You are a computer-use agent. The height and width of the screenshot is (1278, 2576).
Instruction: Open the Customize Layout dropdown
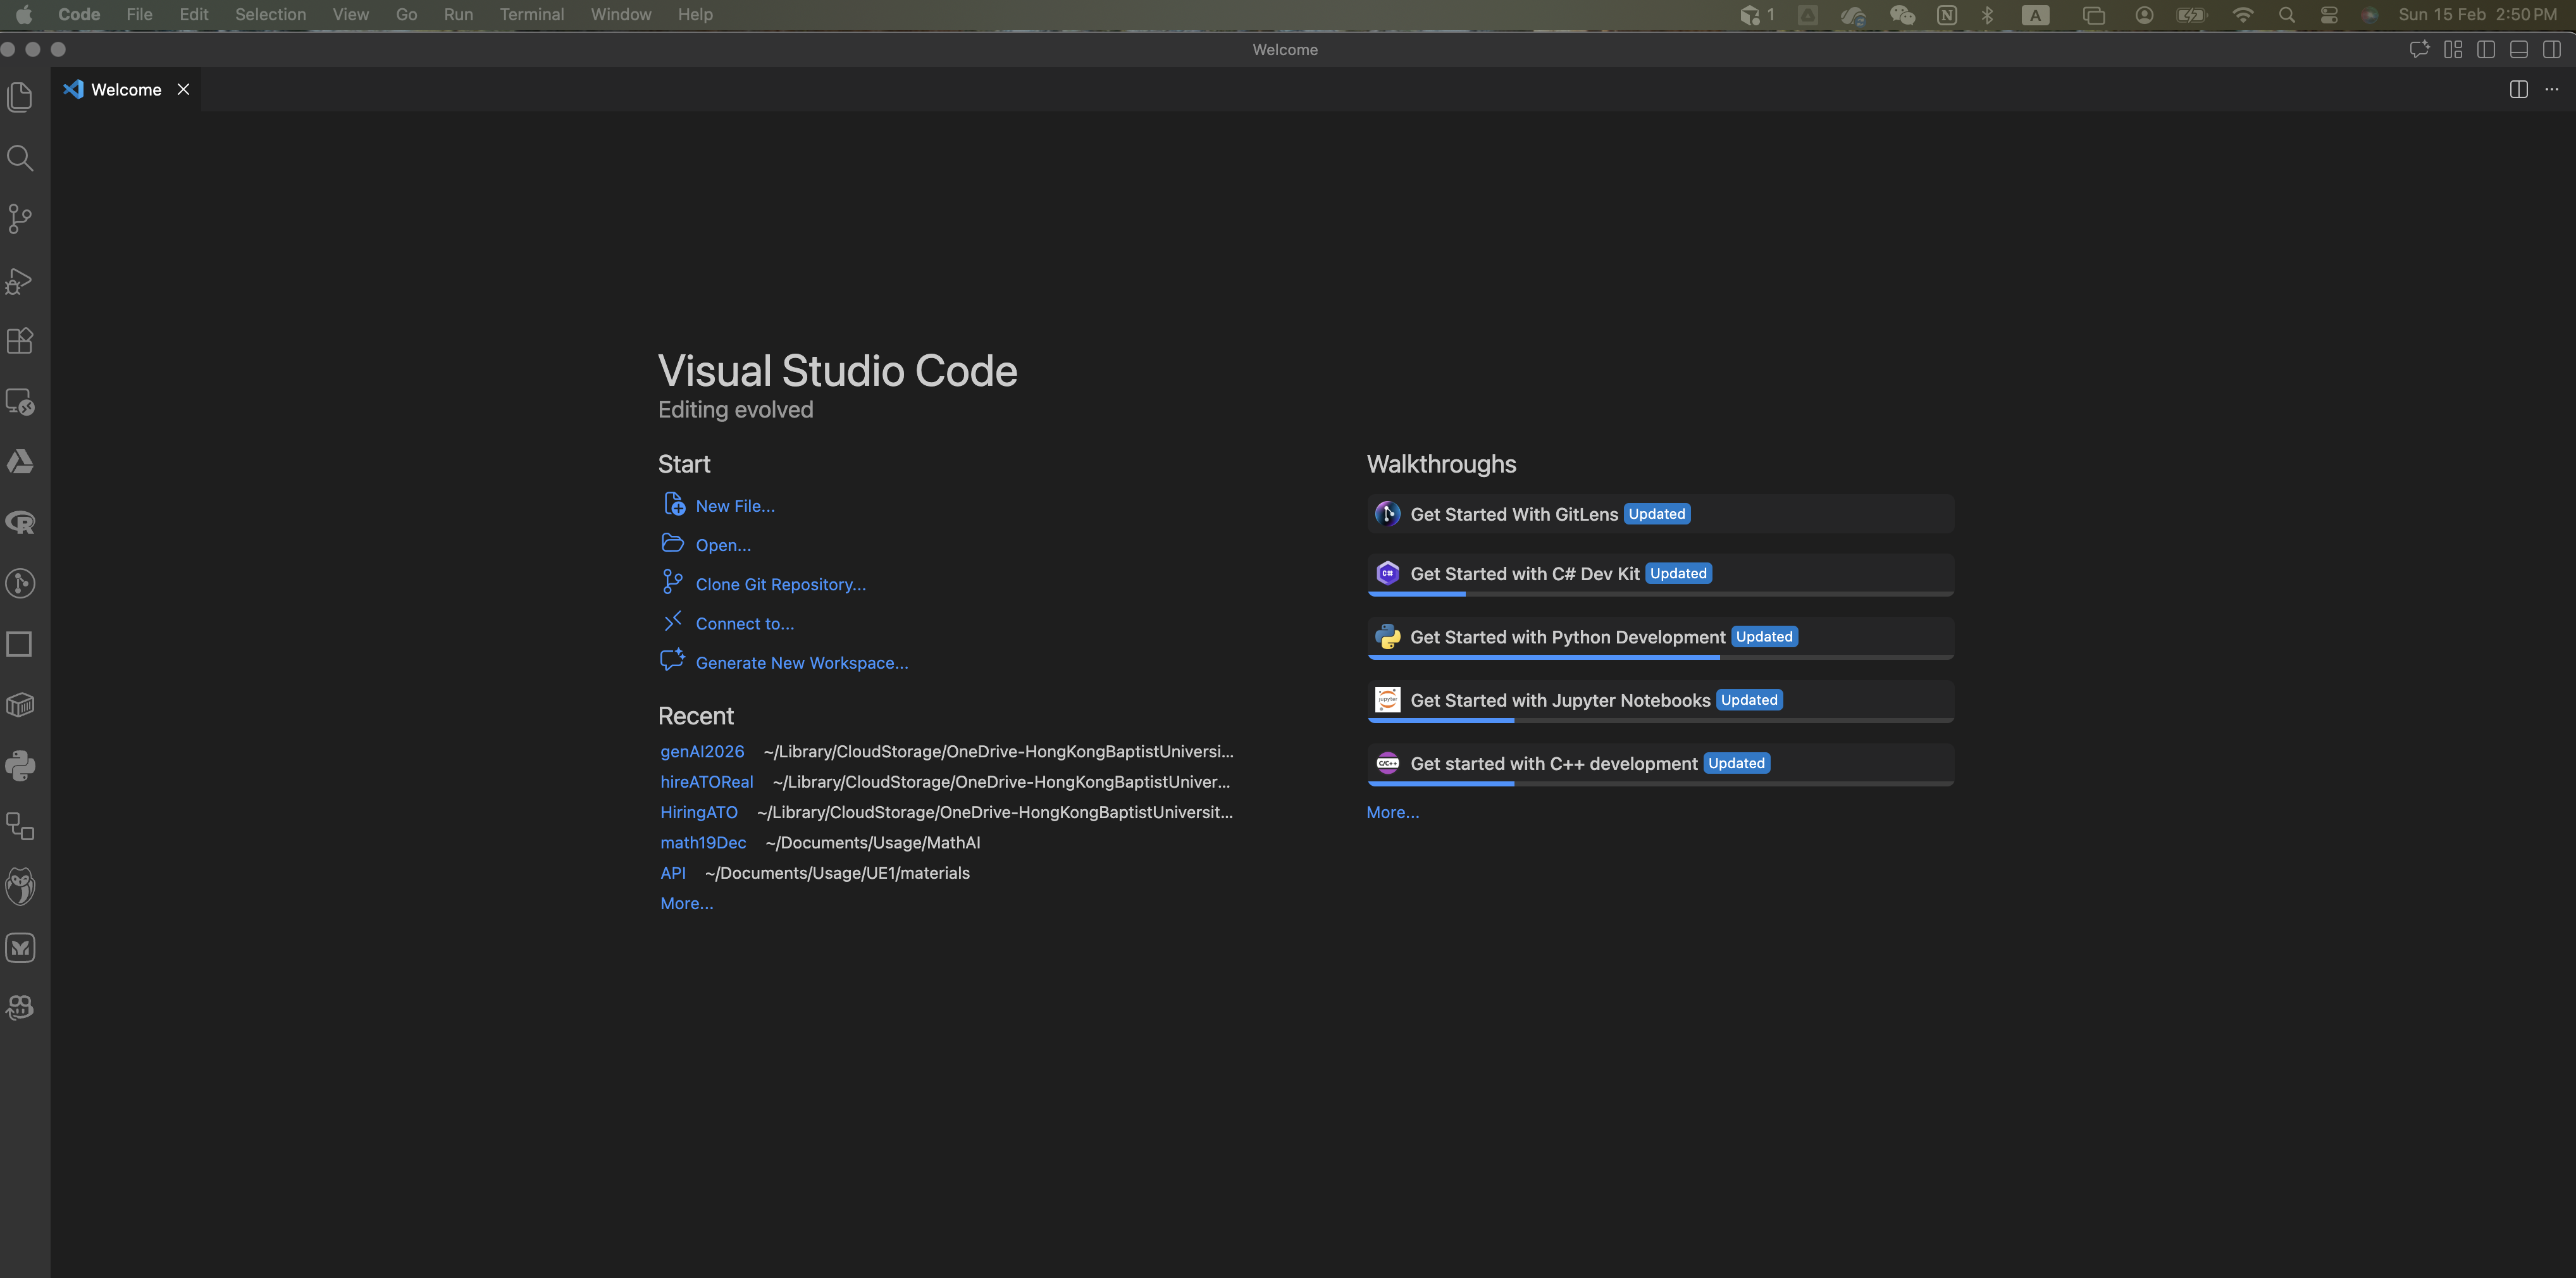(2452, 49)
